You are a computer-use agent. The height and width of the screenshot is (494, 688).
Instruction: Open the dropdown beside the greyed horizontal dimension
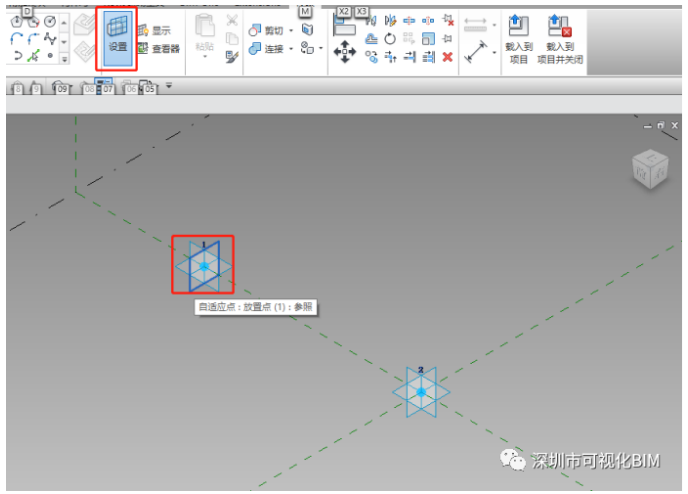494,25
